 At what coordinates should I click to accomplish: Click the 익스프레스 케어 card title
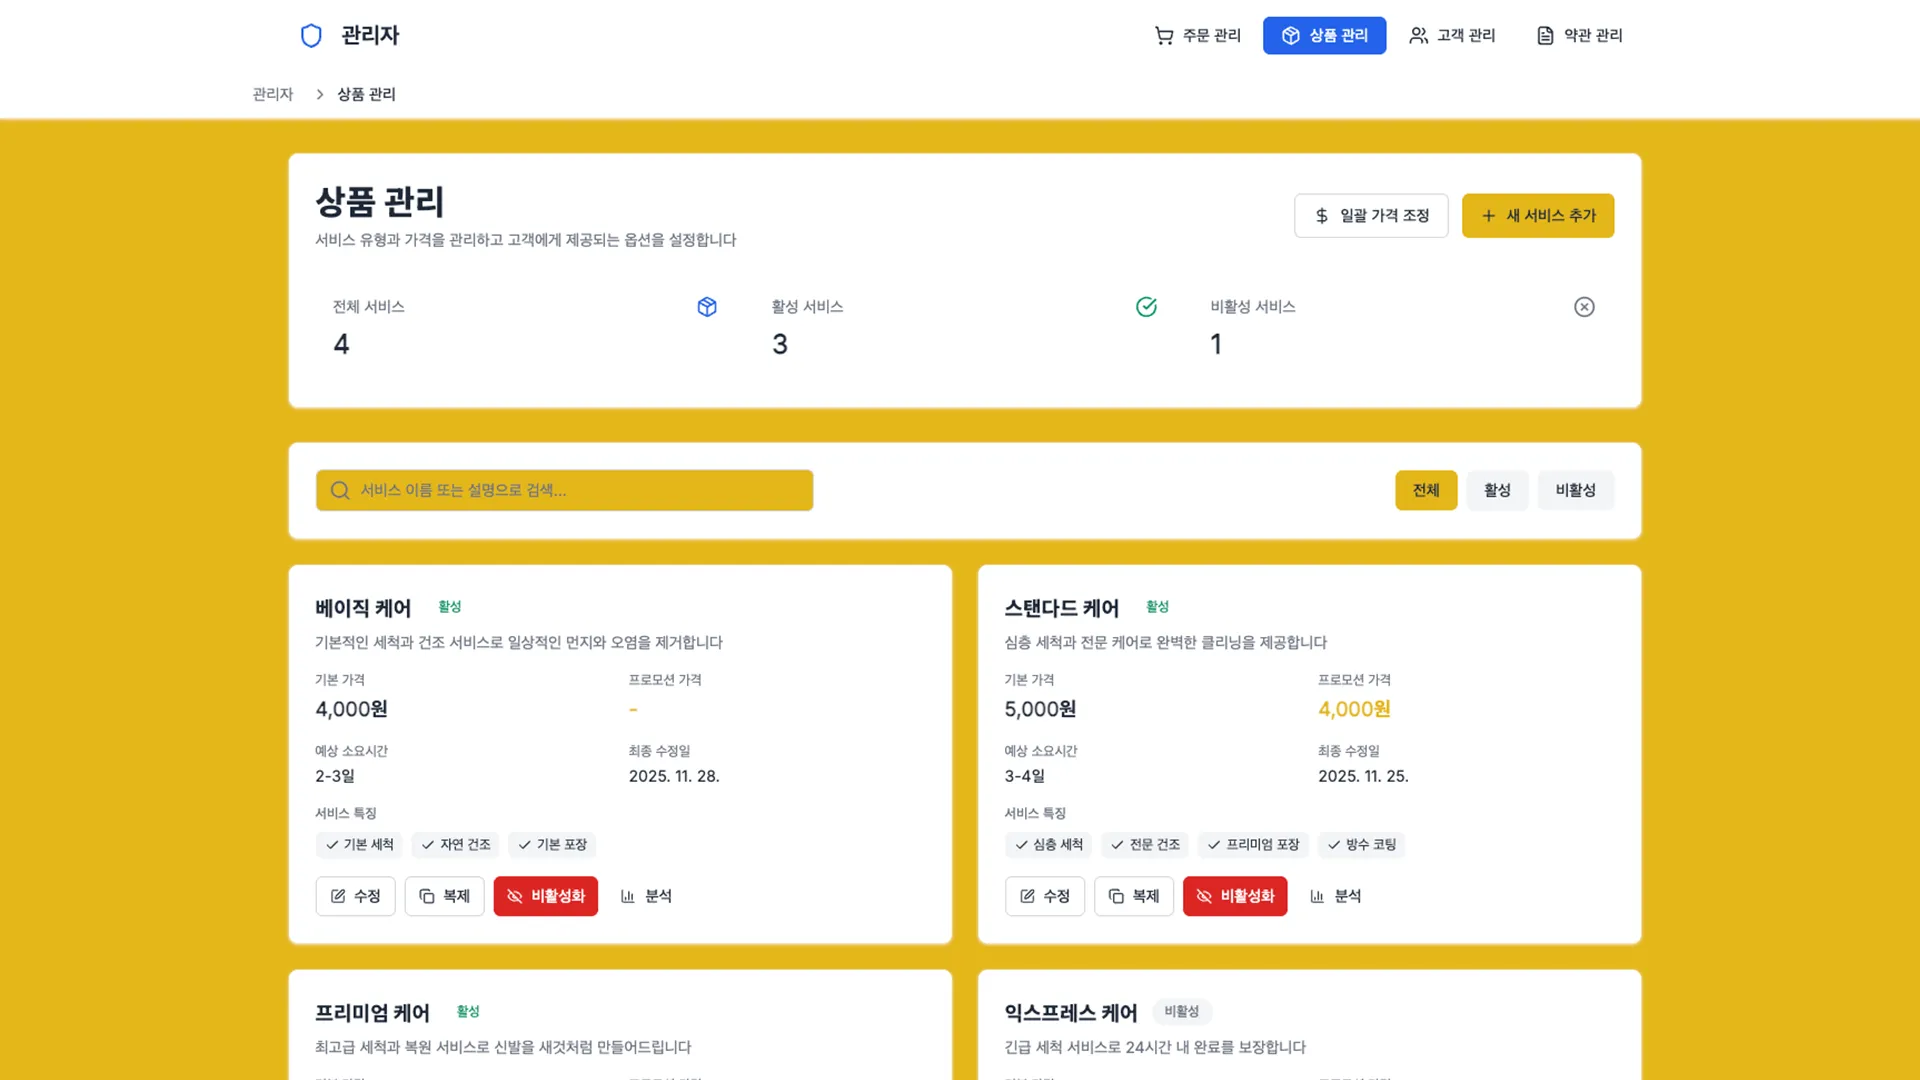click(1071, 1013)
